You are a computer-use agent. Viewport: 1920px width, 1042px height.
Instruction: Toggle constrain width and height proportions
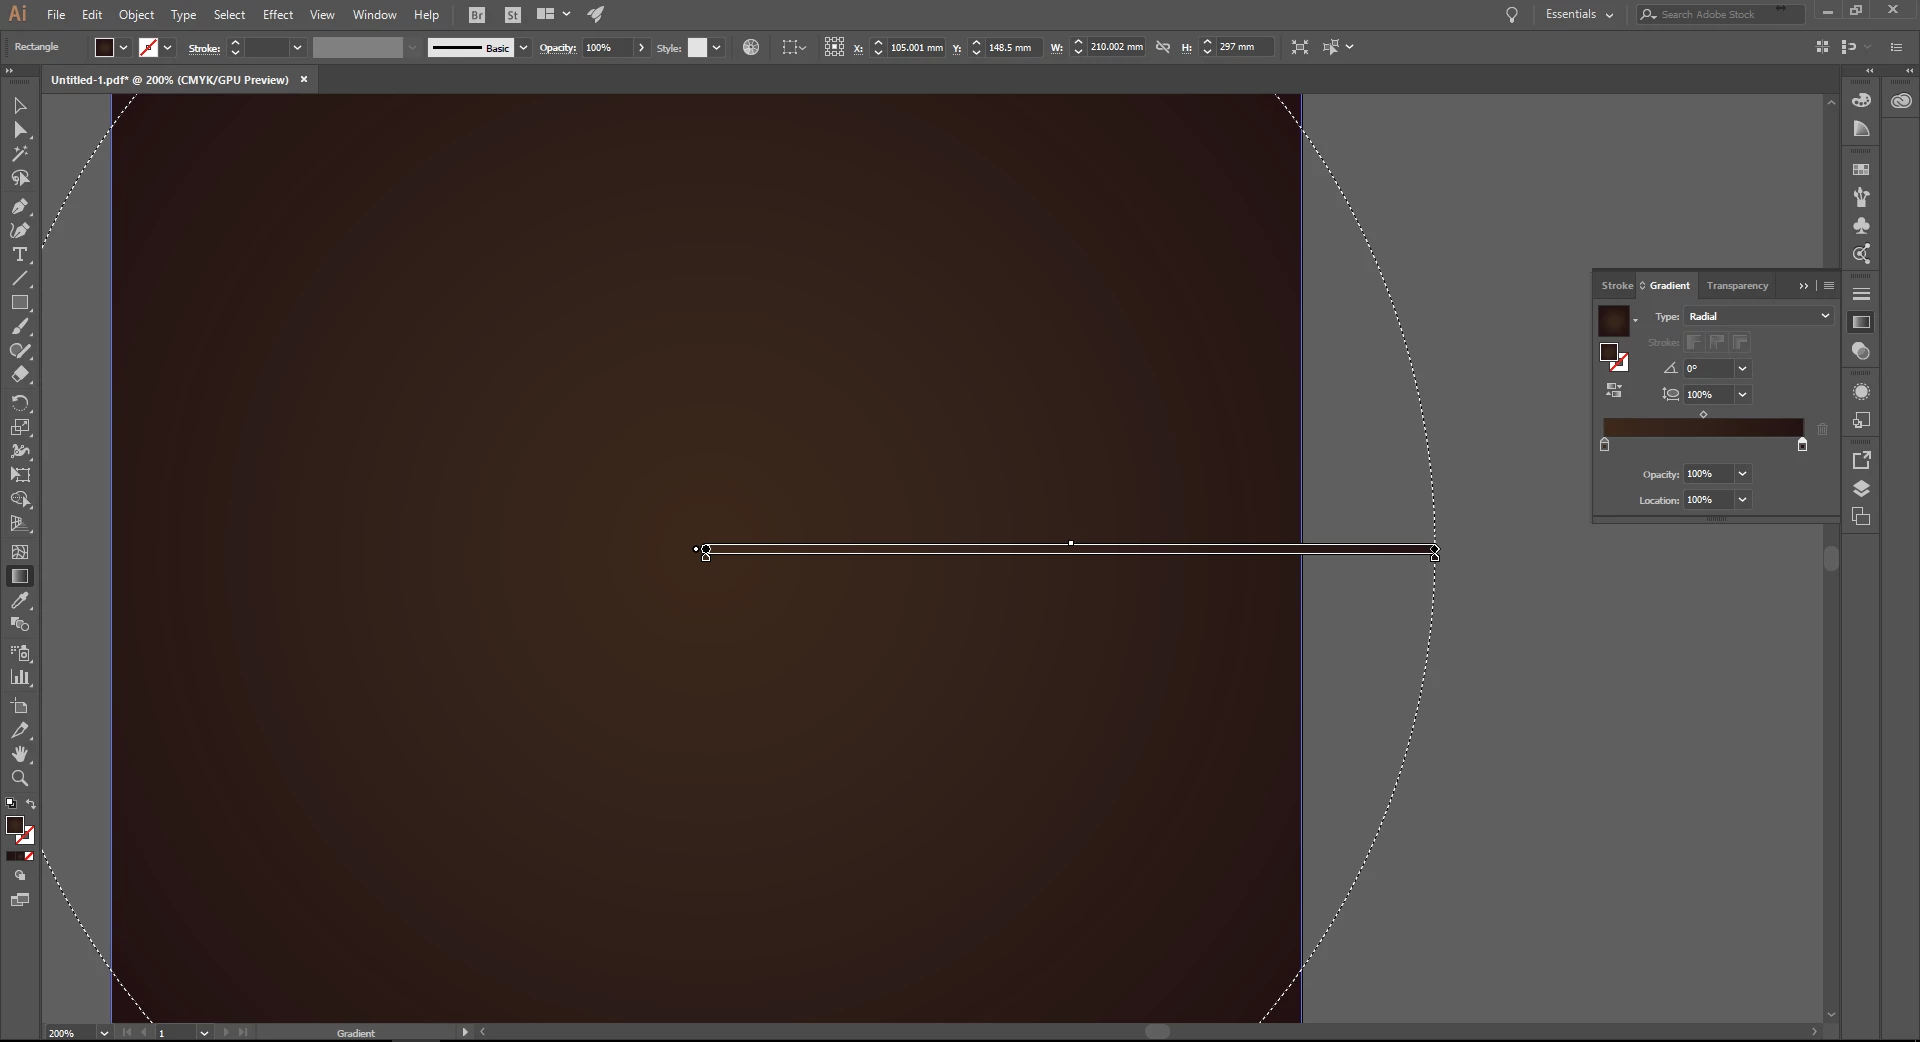[1163, 47]
